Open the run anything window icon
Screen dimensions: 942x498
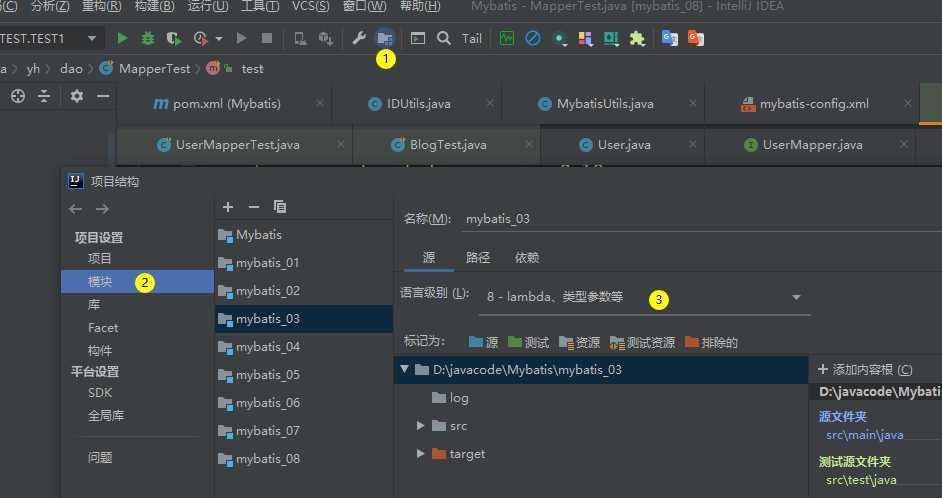(x=418, y=38)
